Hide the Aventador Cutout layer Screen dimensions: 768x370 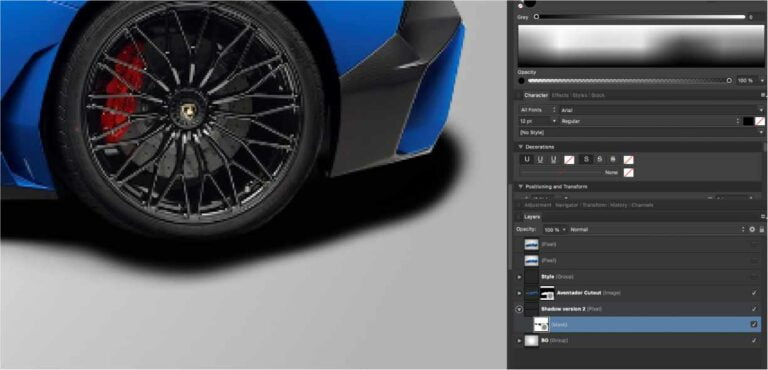click(x=754, y=293)
